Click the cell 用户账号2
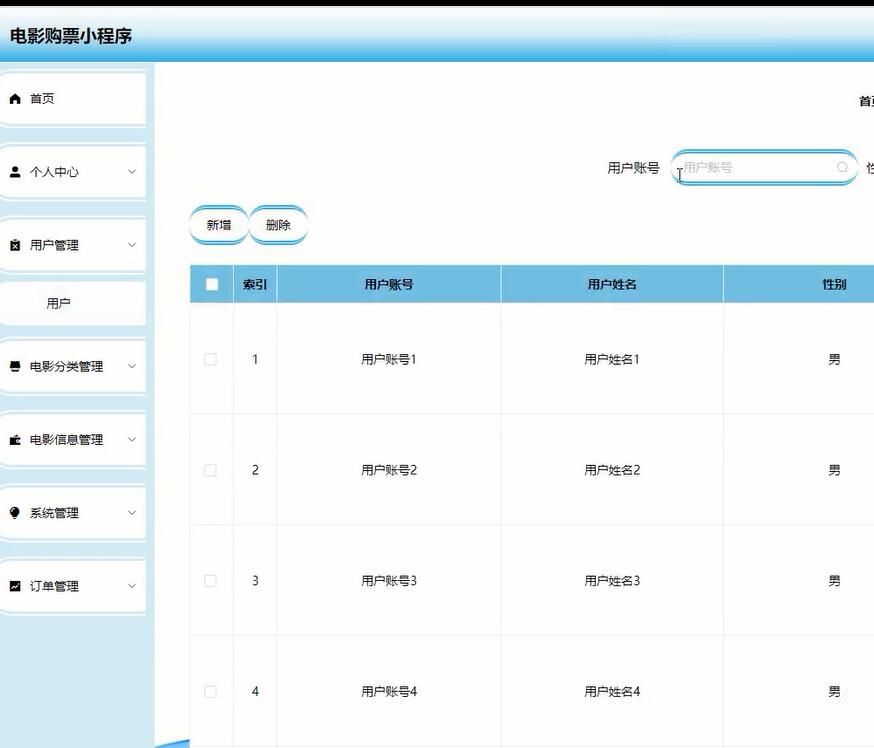Screen dimensions: 874x748 [x=389, y=470]
